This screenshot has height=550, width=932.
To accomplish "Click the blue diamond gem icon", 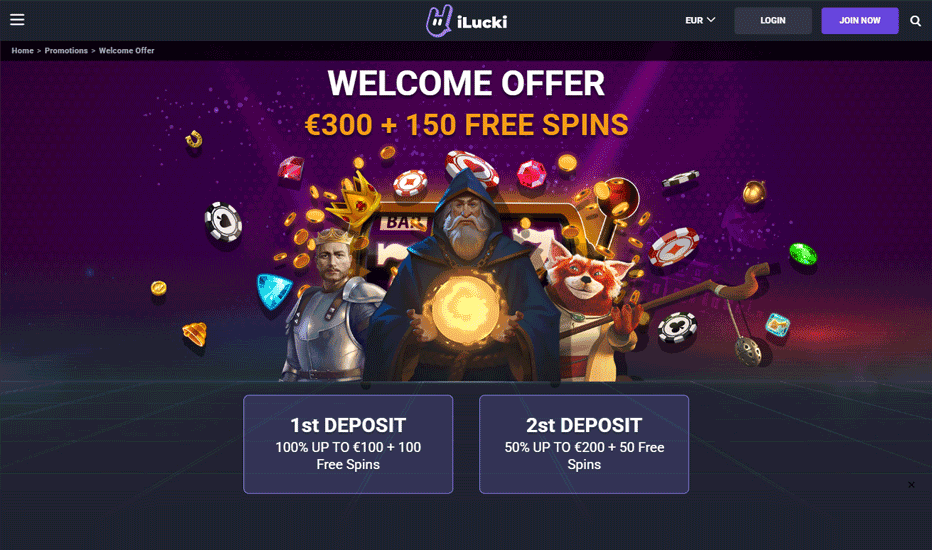I will 274,291.
